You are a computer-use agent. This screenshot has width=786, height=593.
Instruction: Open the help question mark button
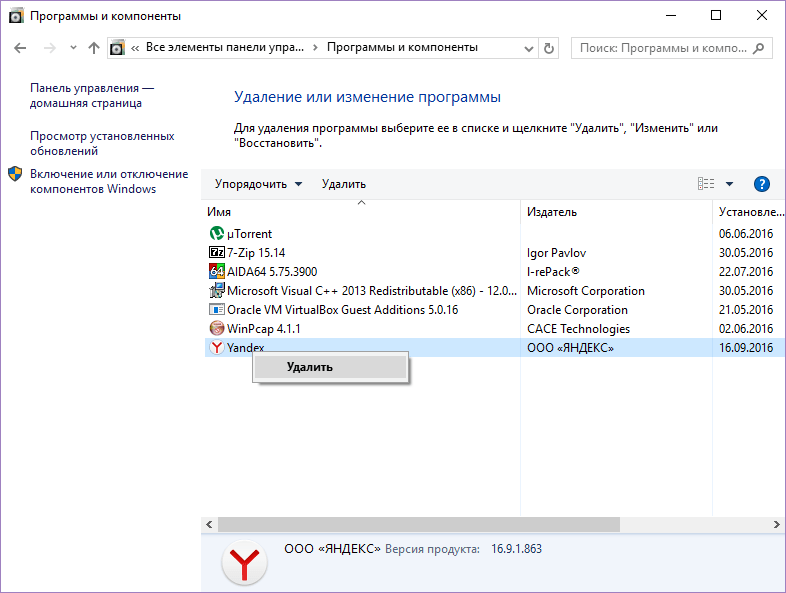tap(761, 184)
